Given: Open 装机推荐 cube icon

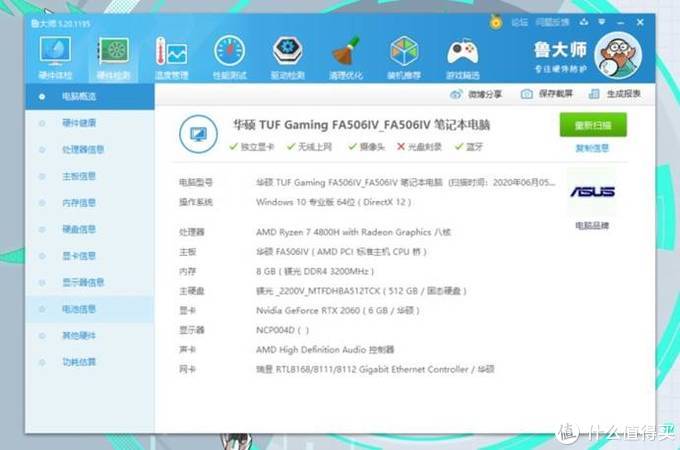Looking at the screenshot, I should coord(404,56).
